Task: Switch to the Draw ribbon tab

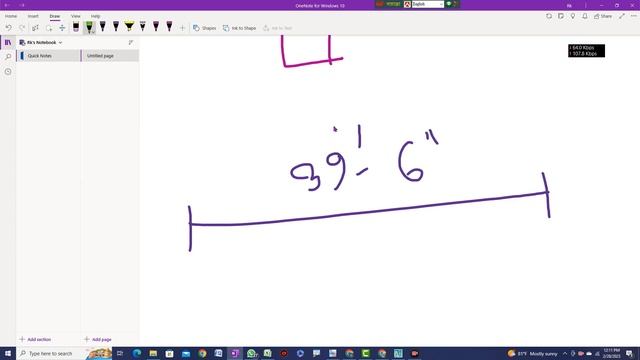Action: pos(55,16)
